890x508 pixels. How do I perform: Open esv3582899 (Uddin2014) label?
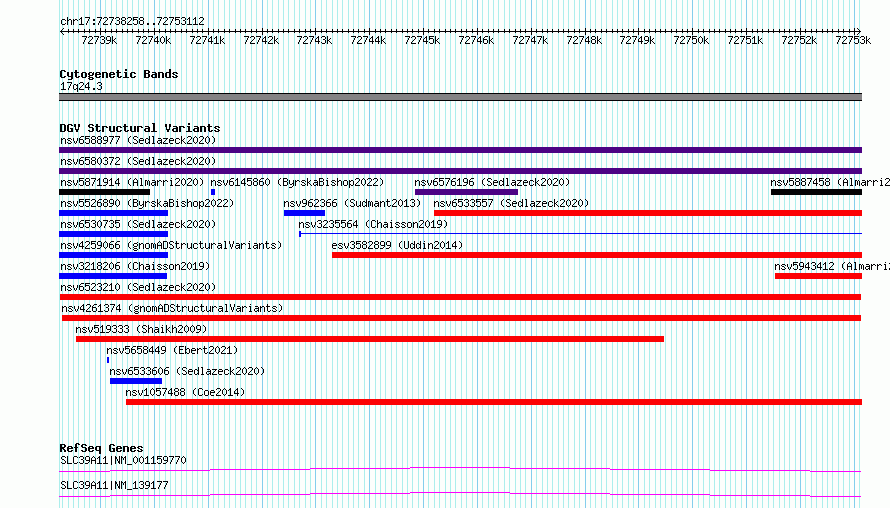coord(397,245)
